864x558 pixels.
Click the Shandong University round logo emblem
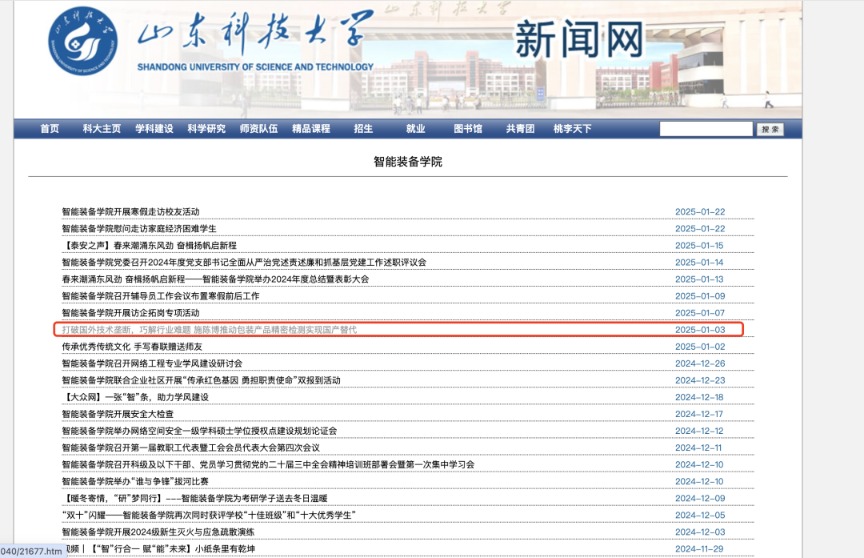[82, 40]
